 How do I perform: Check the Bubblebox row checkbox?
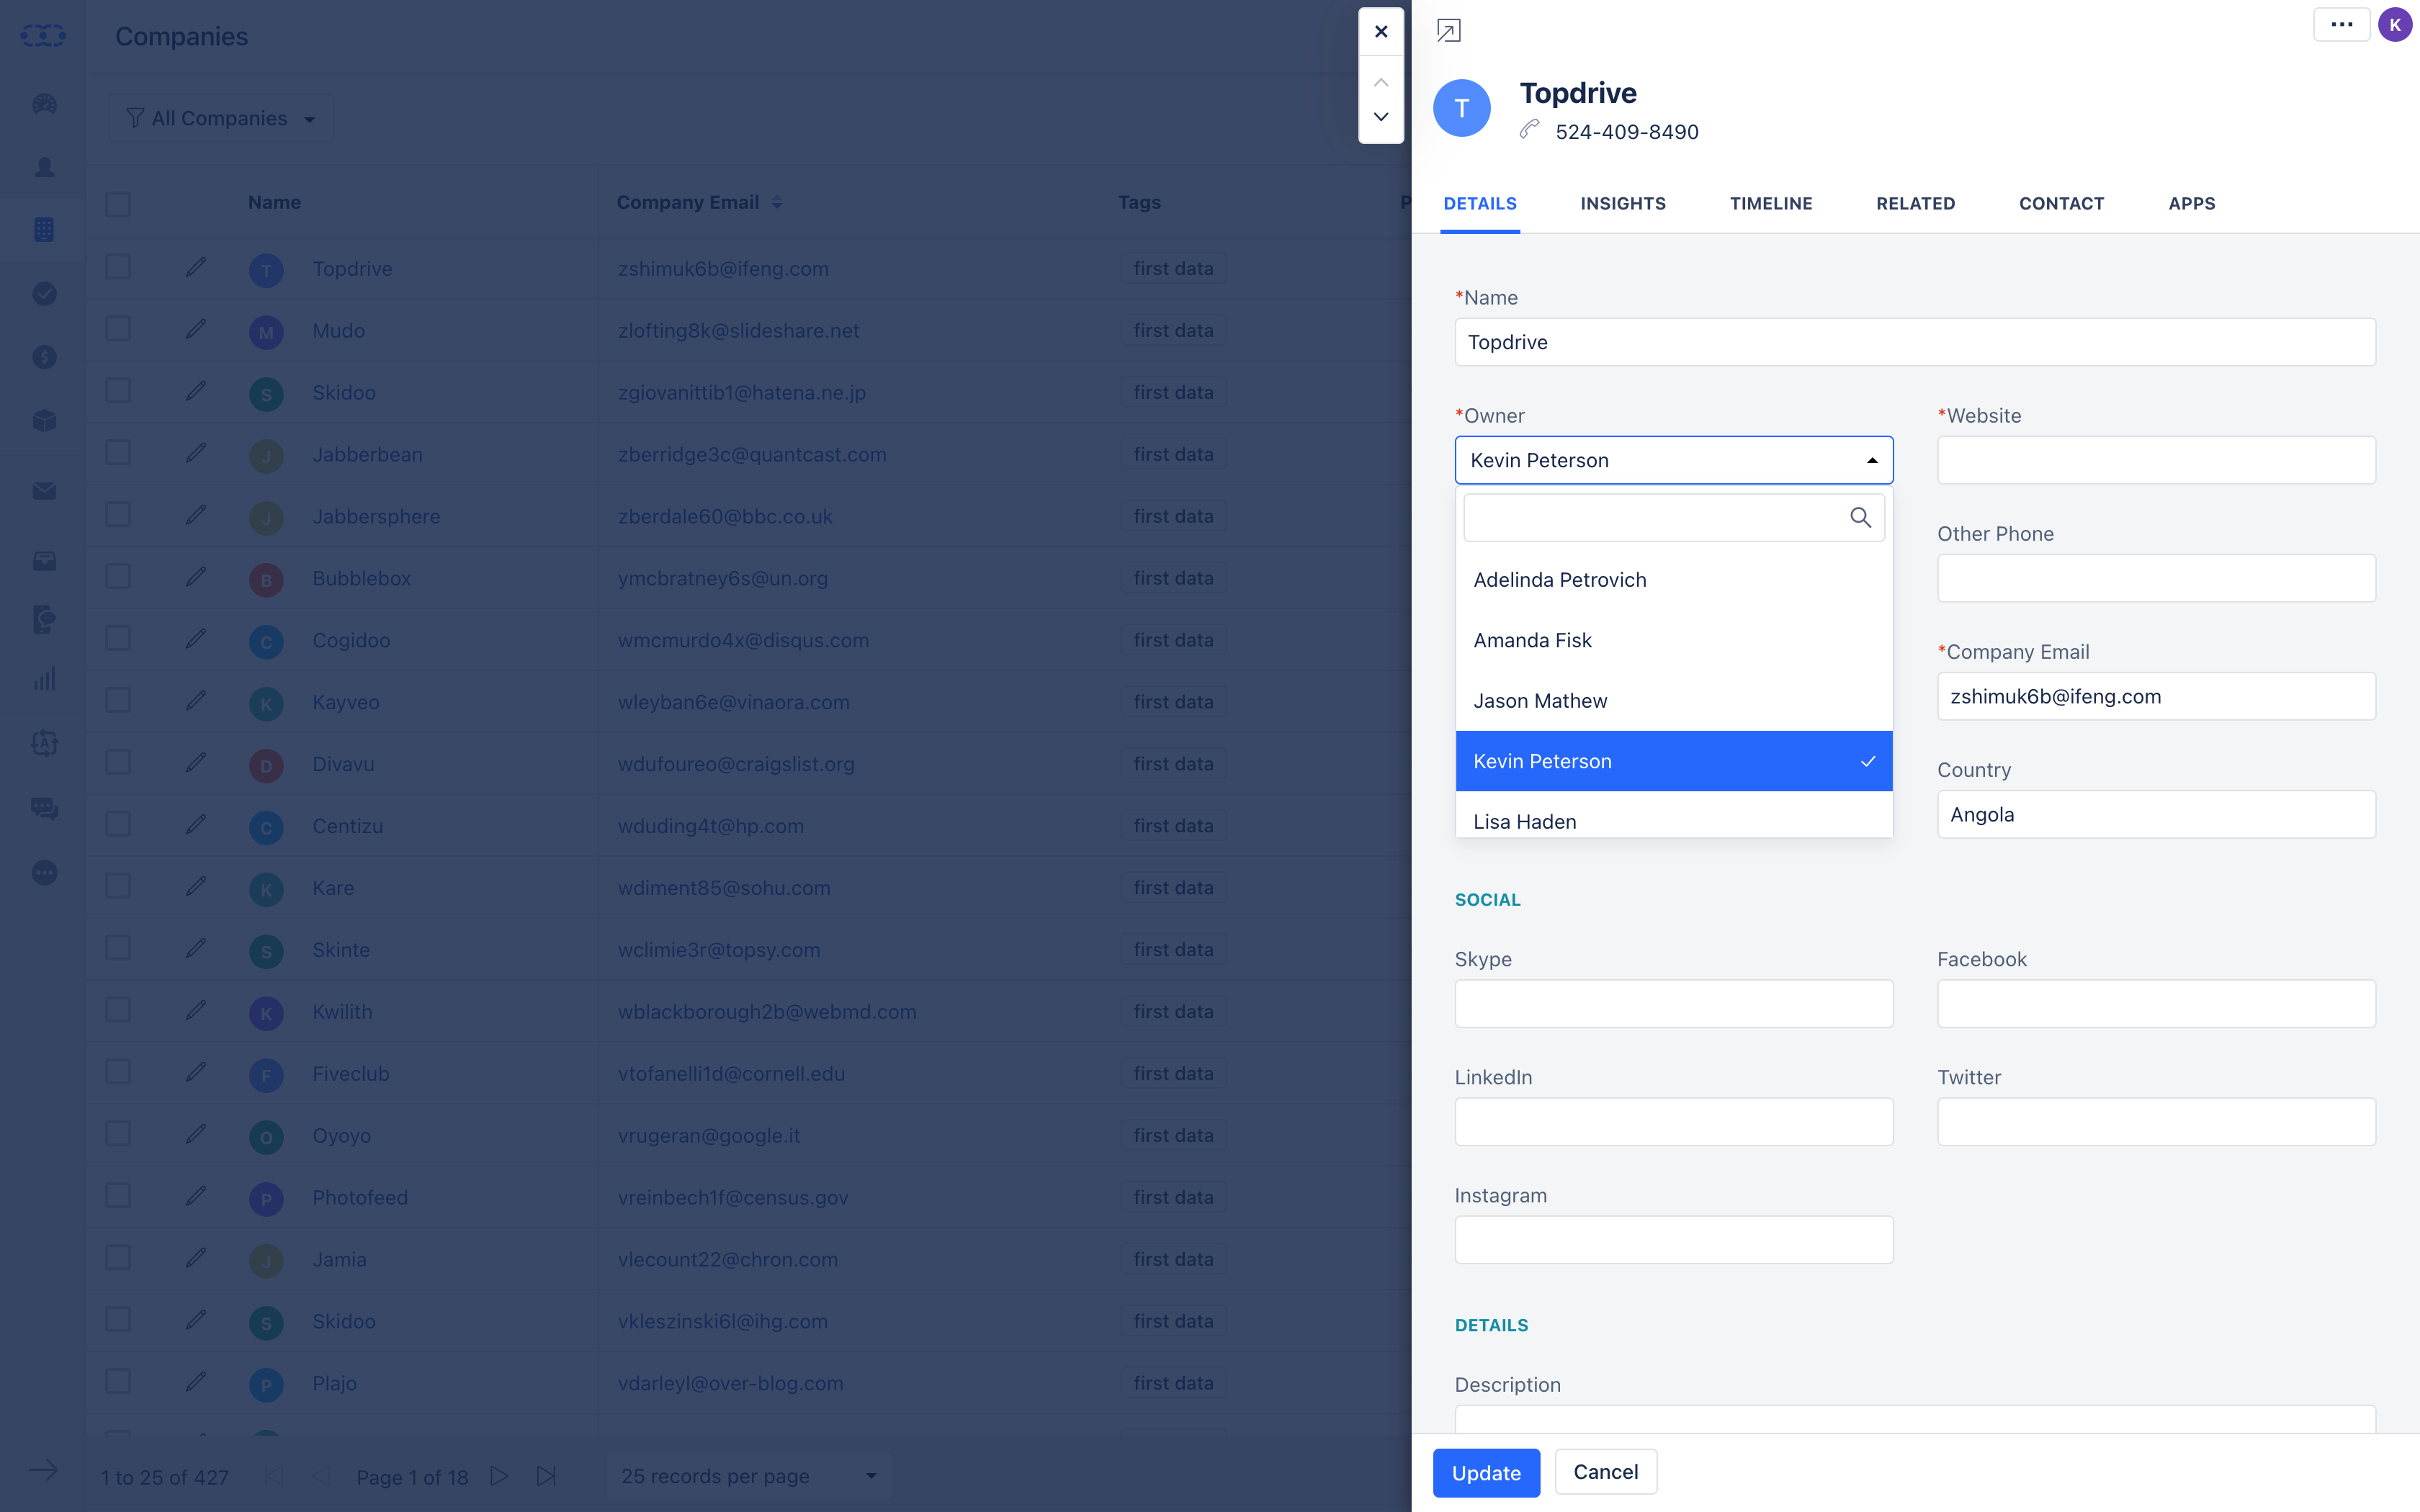click(118, 577)
